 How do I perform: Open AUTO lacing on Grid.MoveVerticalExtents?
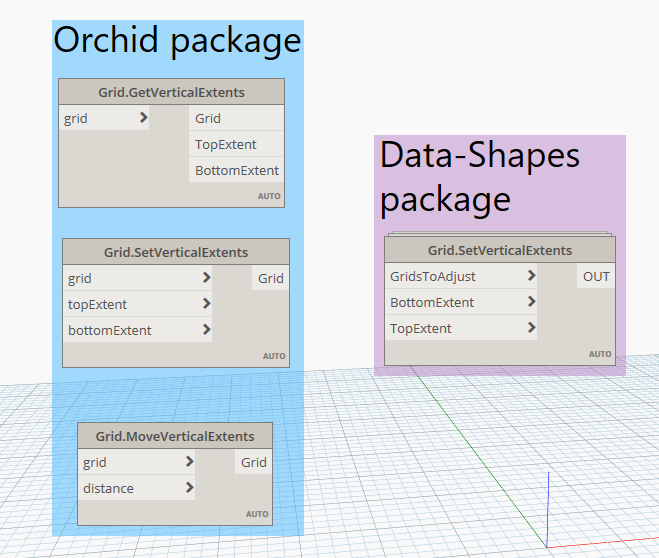click(x=257, y=514)
